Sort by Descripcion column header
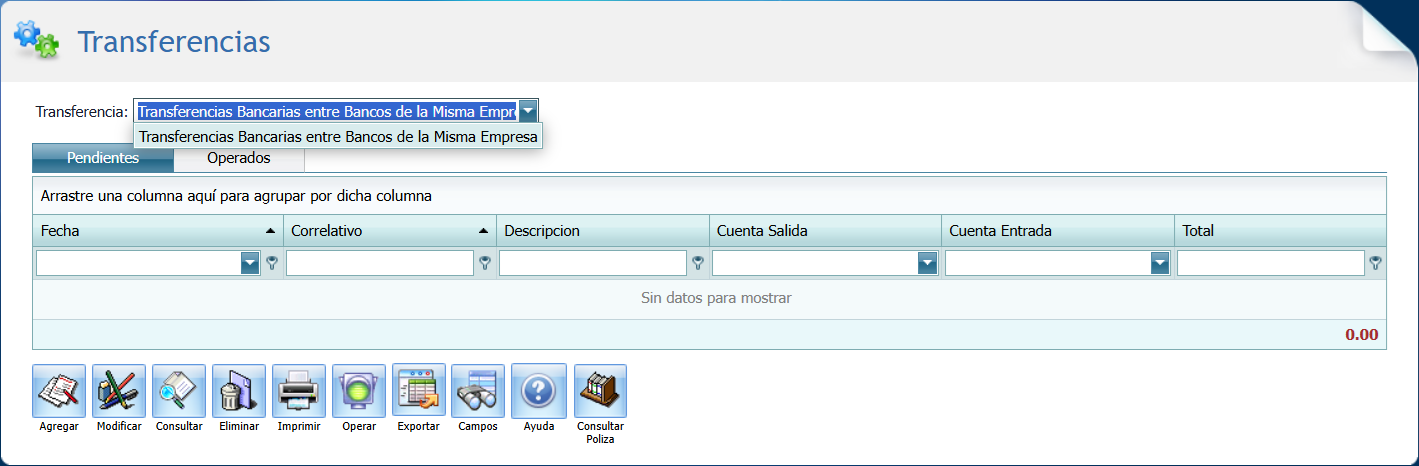 tap(603, 231)
